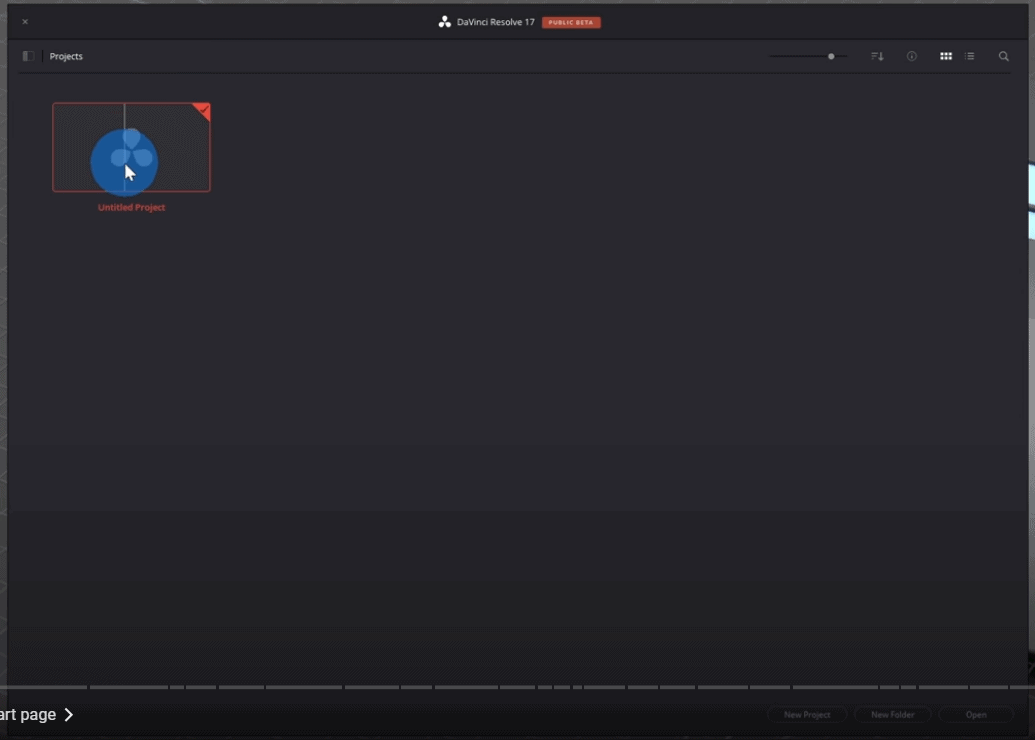Switch to list view

970,56
